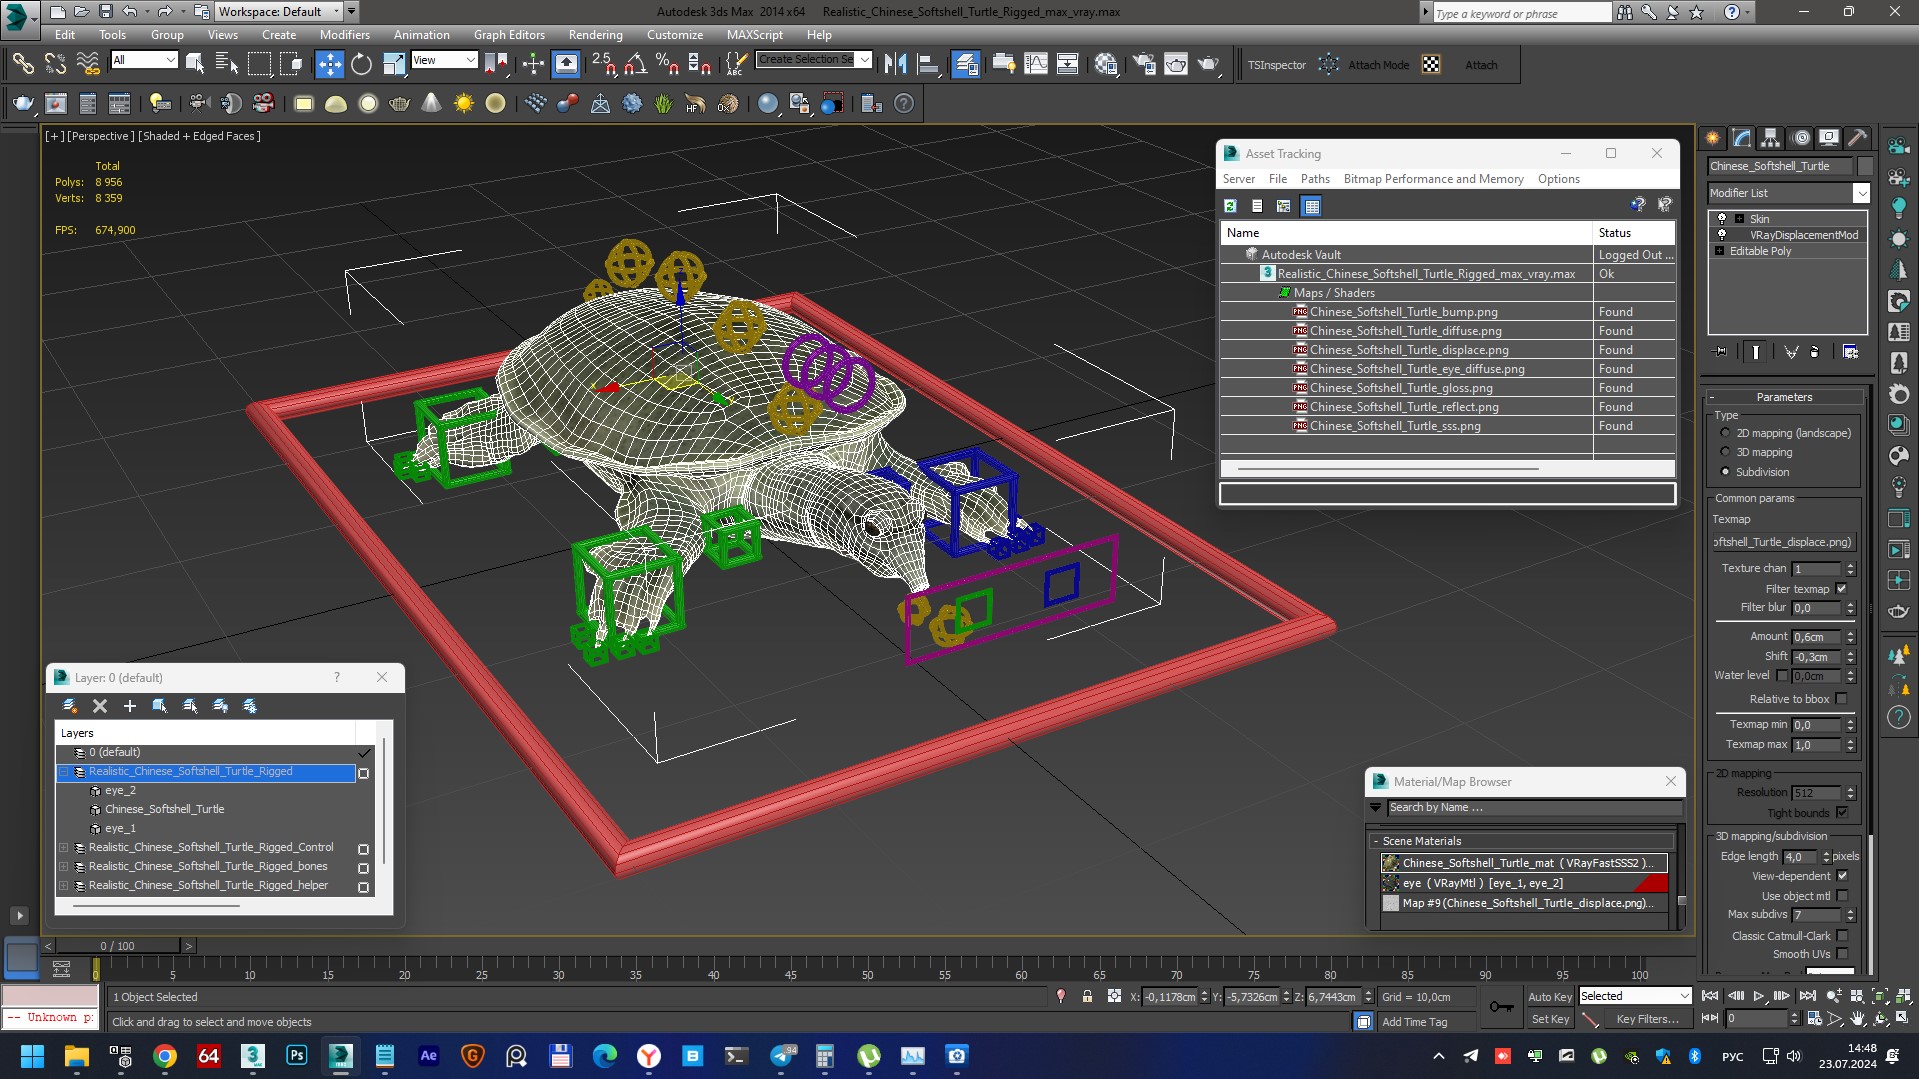Click the TSInspector button
This screenshot has width=1919, height=1079.
(1277, 65)
